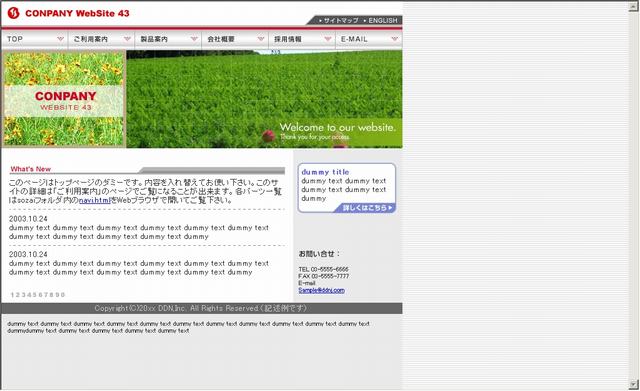Click the TEL 03-5555-6666 text
Image resolution: width=640 pixels, height=391 pixels.
point(323,269)
